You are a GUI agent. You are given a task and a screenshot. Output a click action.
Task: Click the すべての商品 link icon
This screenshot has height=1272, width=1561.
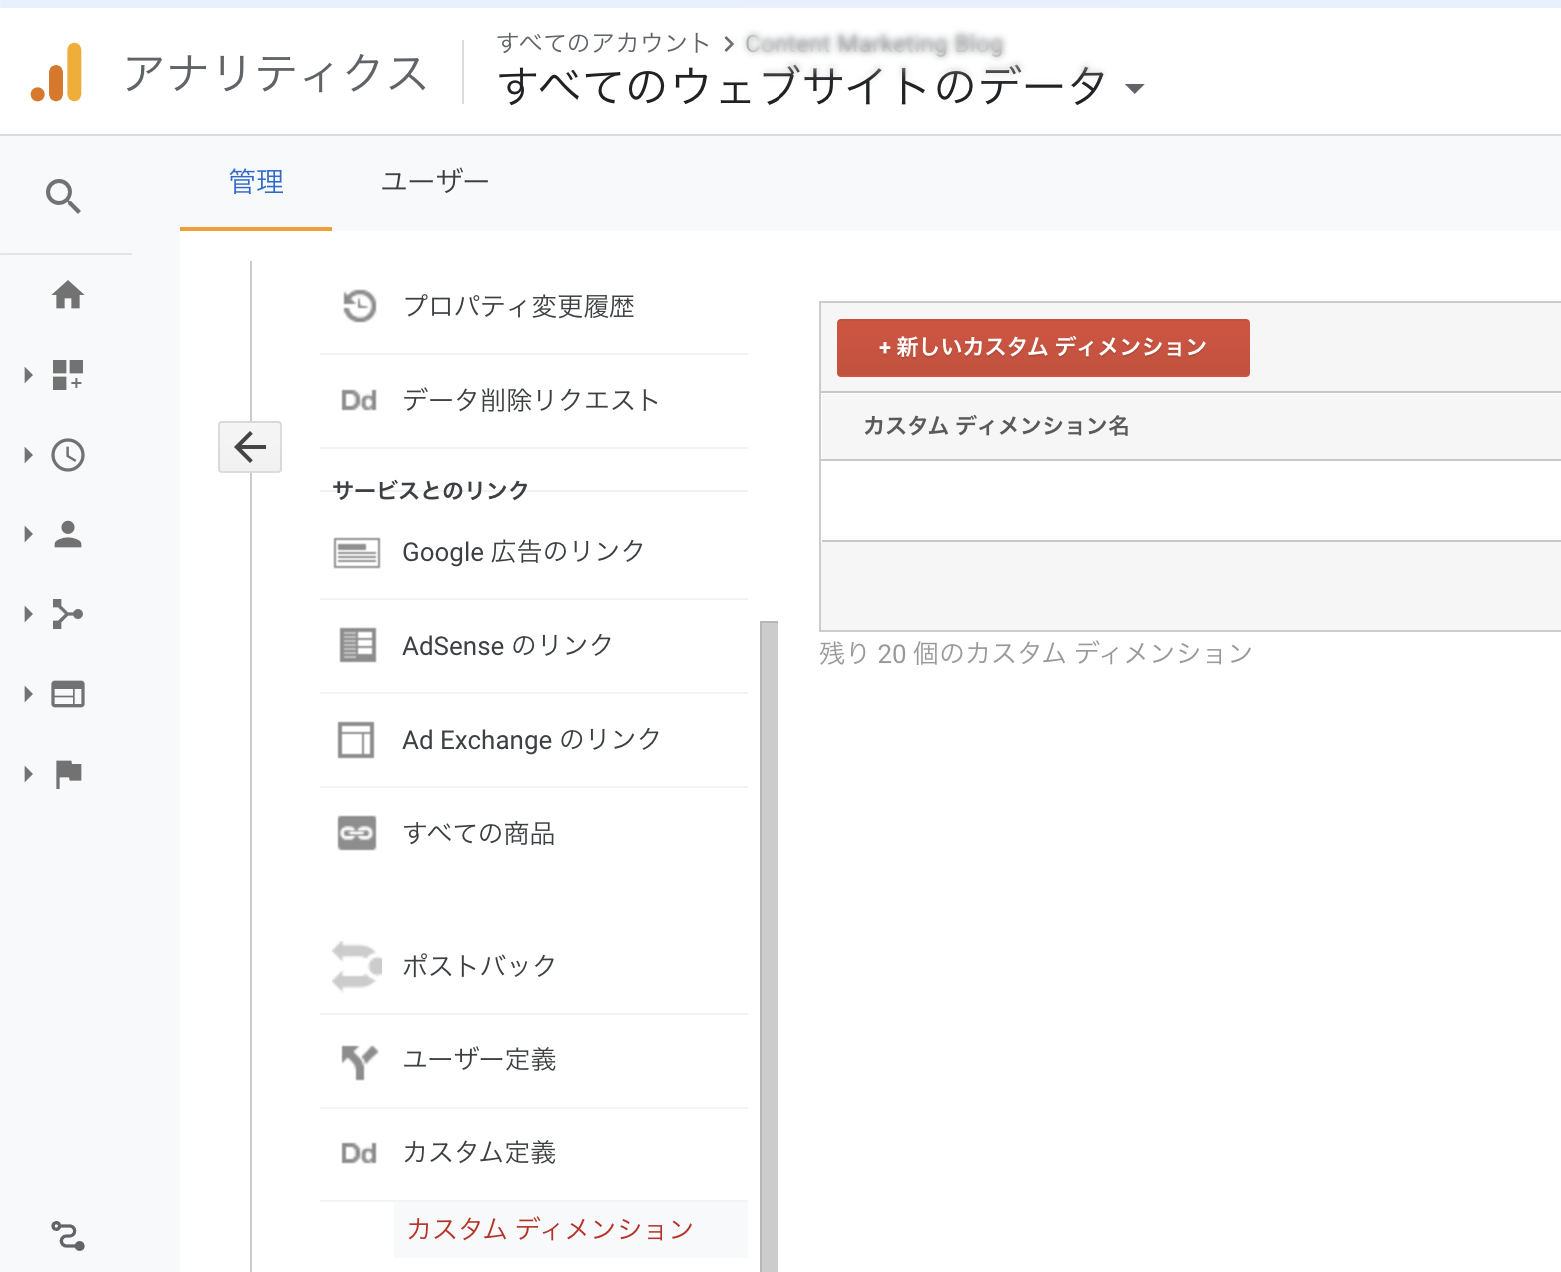click(357, 833)
